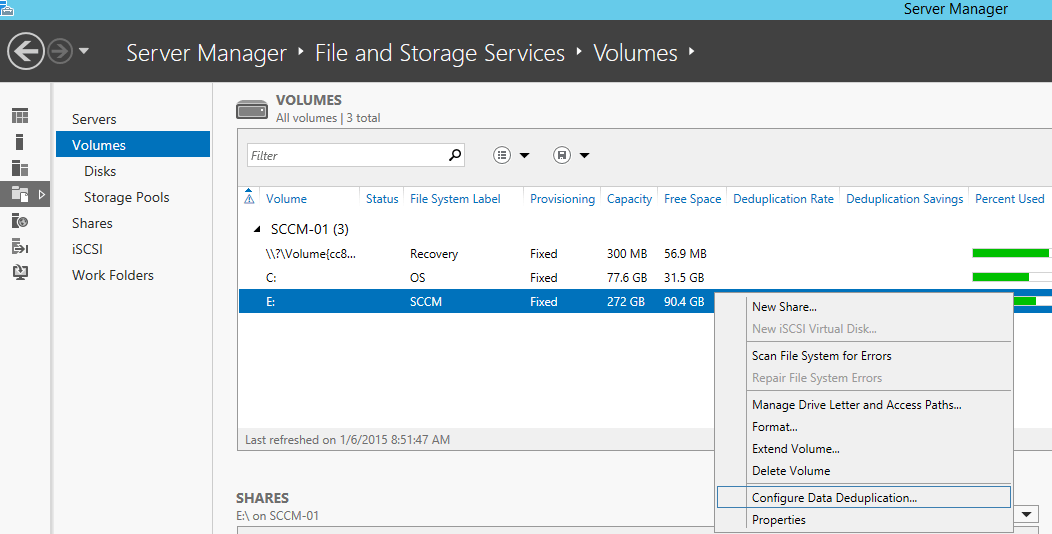
Task: Select Scan File System for Errors
Action: tap(821, 356)
